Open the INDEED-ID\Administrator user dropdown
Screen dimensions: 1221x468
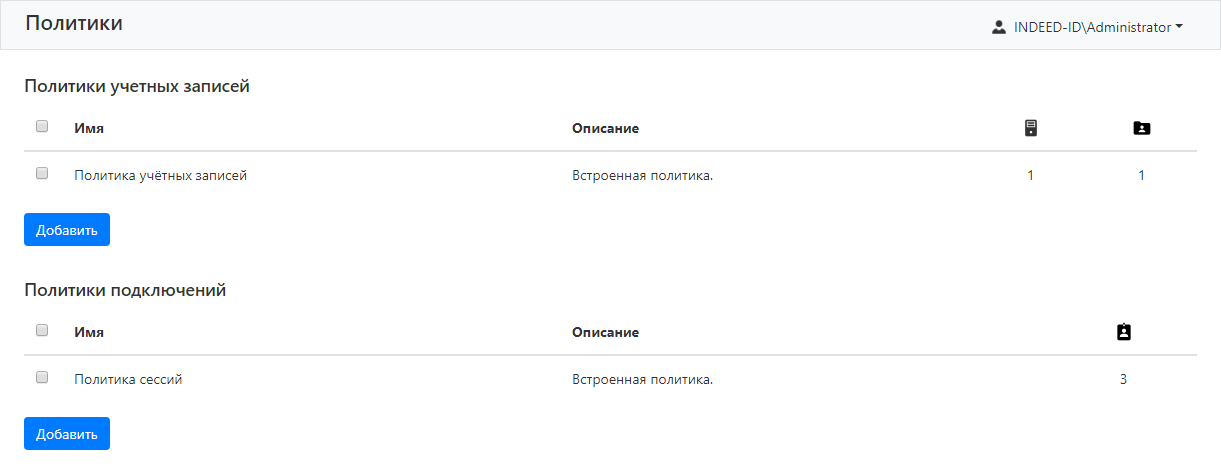pyautogui.click(x=1091, y=28)
